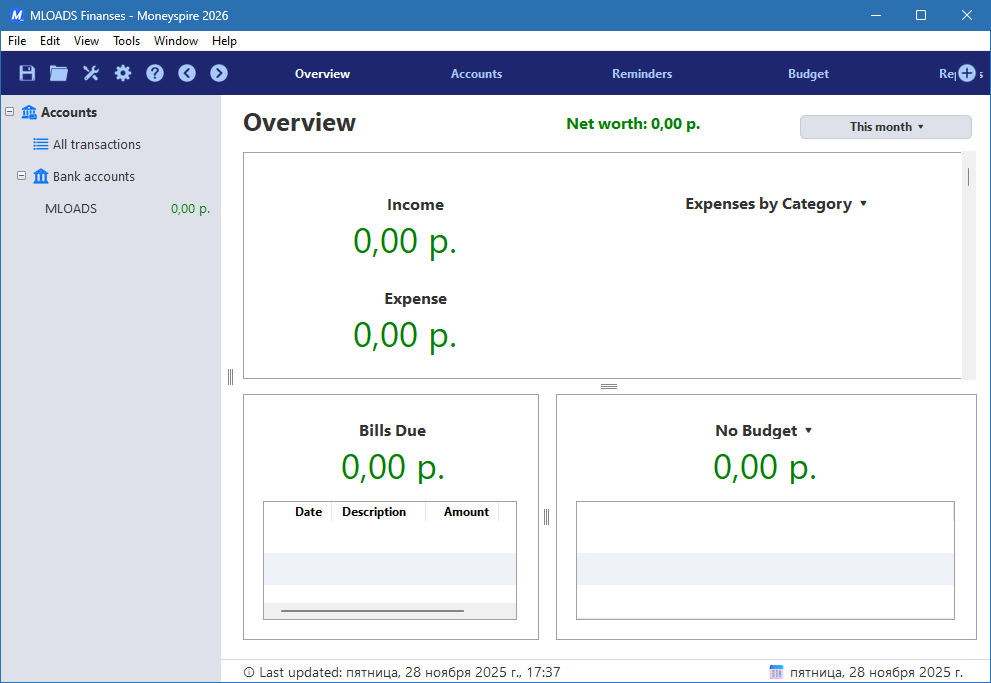Screen dimensions: 991x683
Task: Open settings with the gear icon
Action: click(122, 73)
